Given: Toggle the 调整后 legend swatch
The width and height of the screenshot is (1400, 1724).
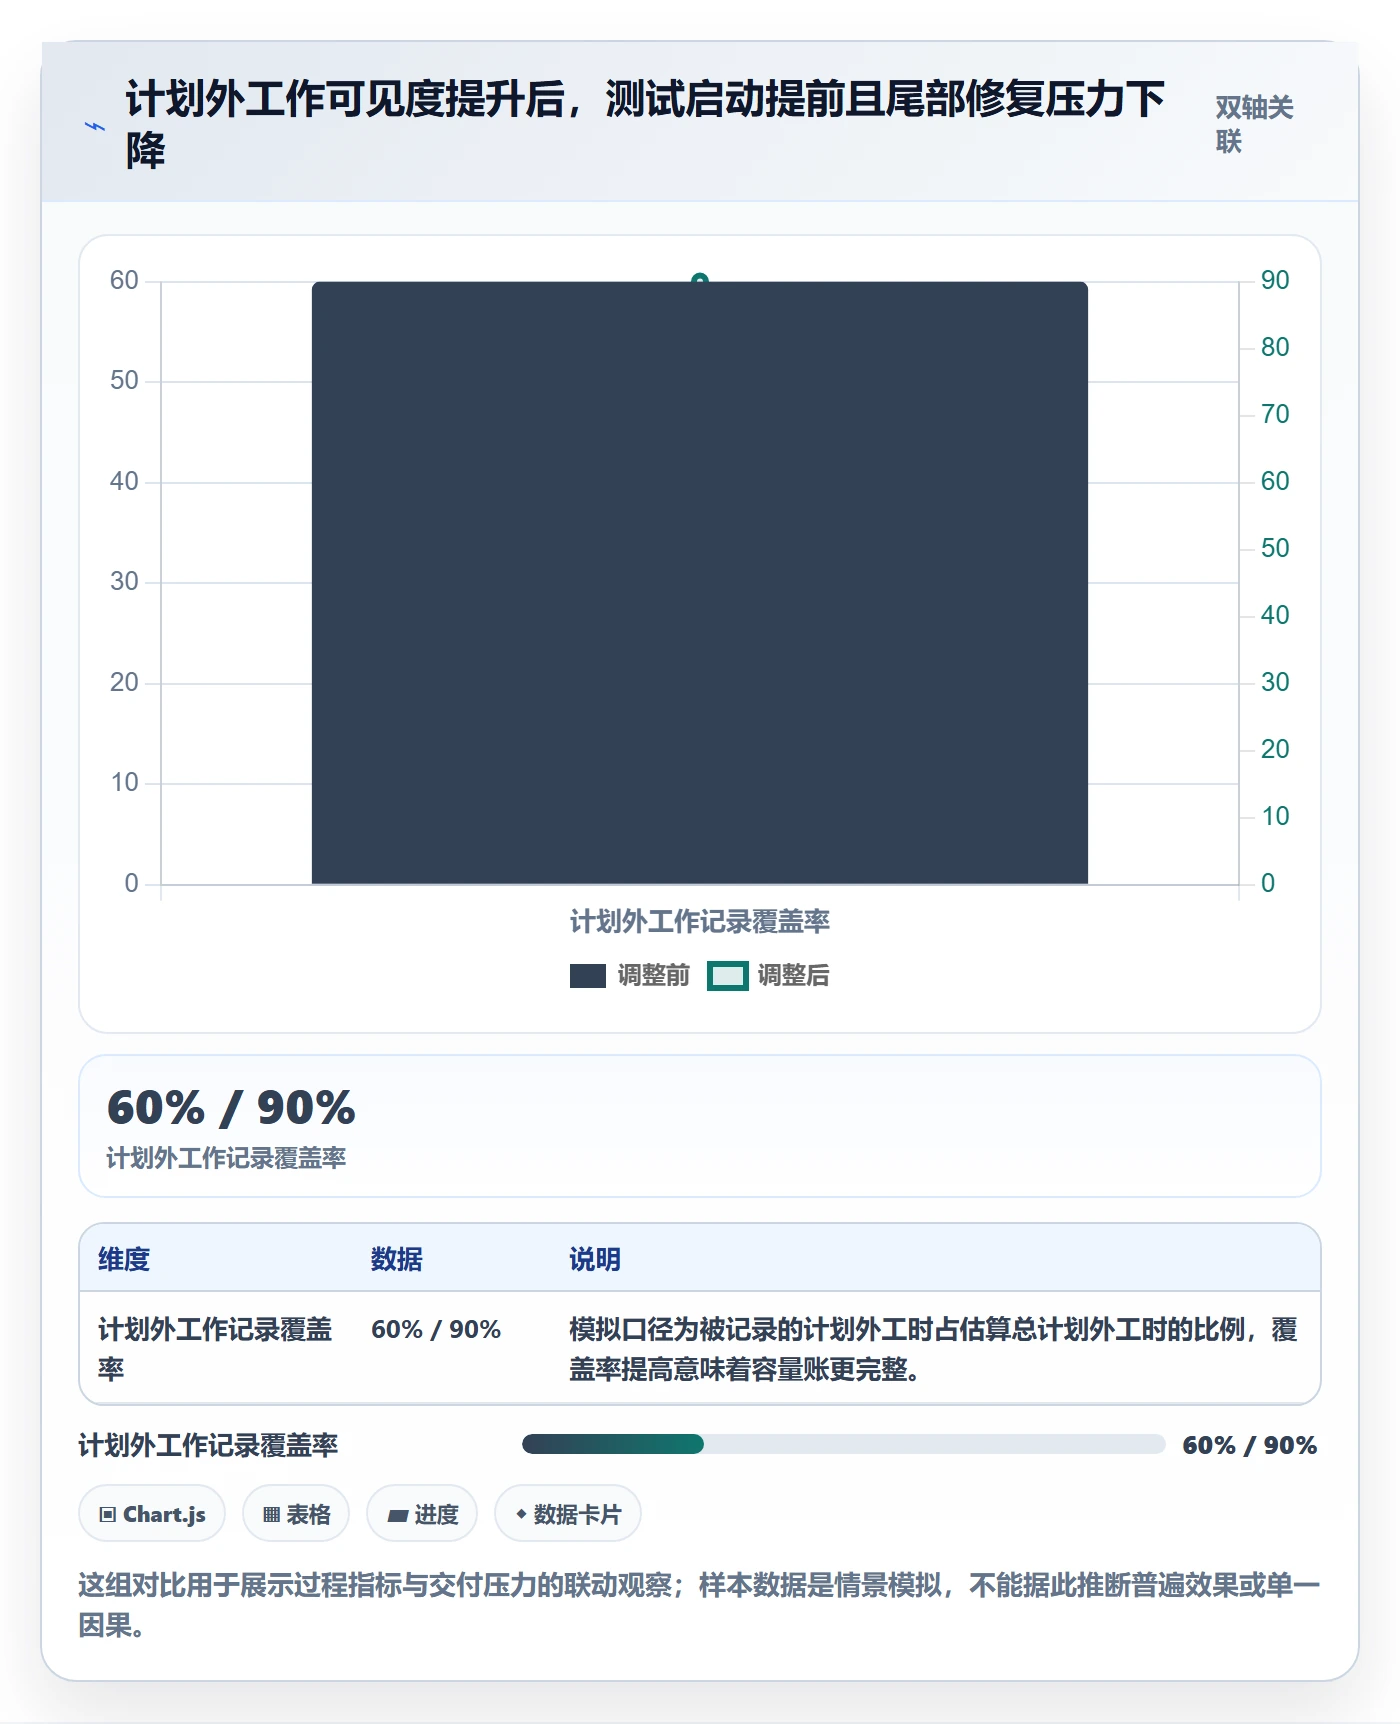Looking at the screenshot, I should tap(728, 976).
